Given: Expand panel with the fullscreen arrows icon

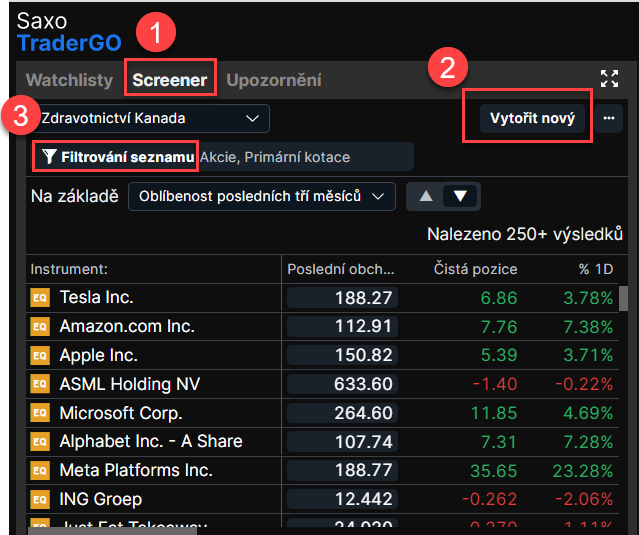Looking at the screenshot, I should (609, 79).
